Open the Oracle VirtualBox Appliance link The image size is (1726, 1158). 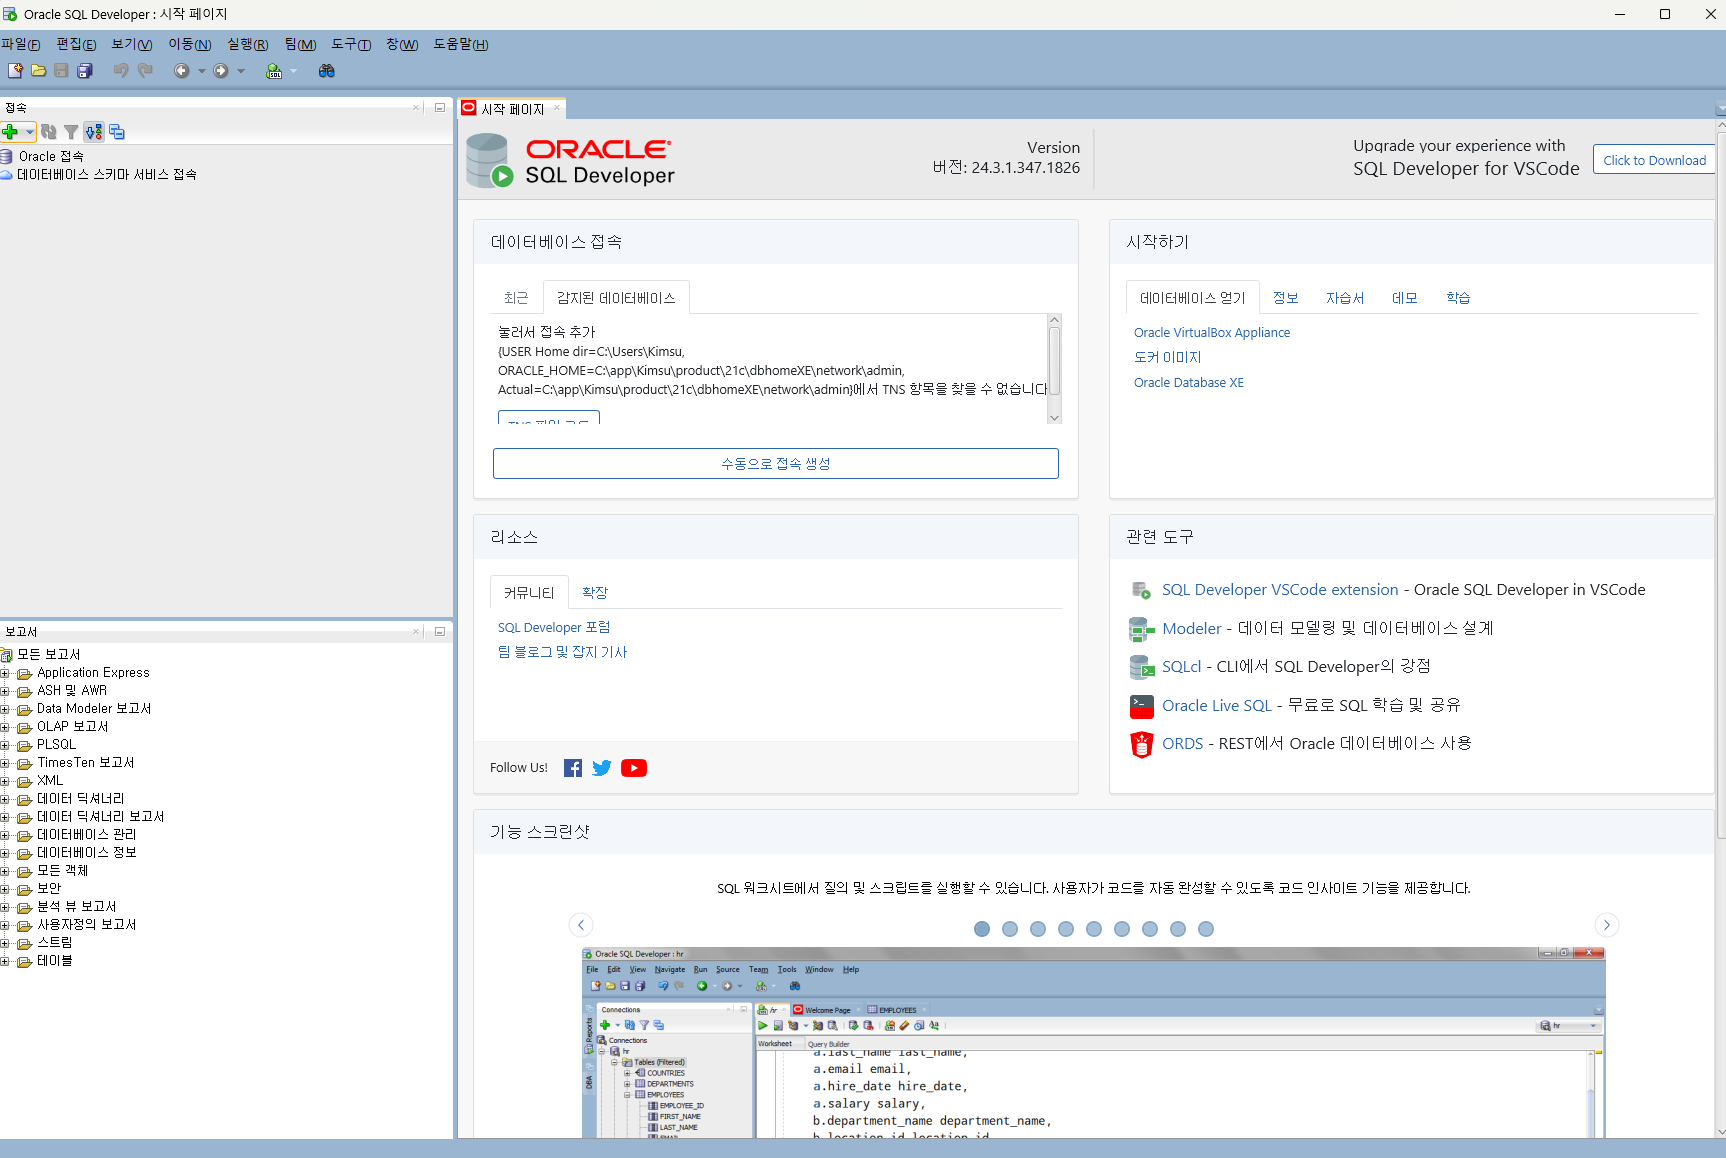pos(1212,333)
